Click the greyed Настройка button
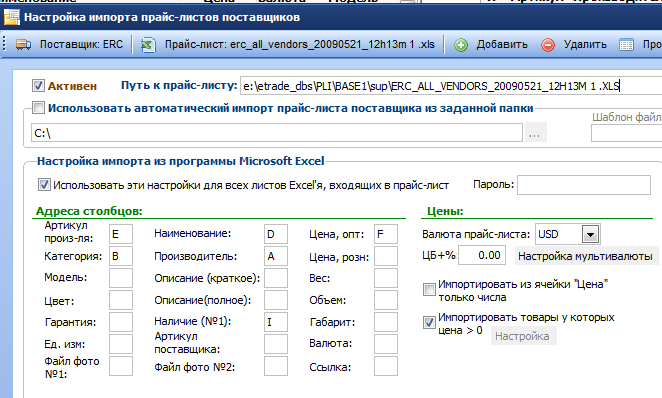 (x=523, y=336)
